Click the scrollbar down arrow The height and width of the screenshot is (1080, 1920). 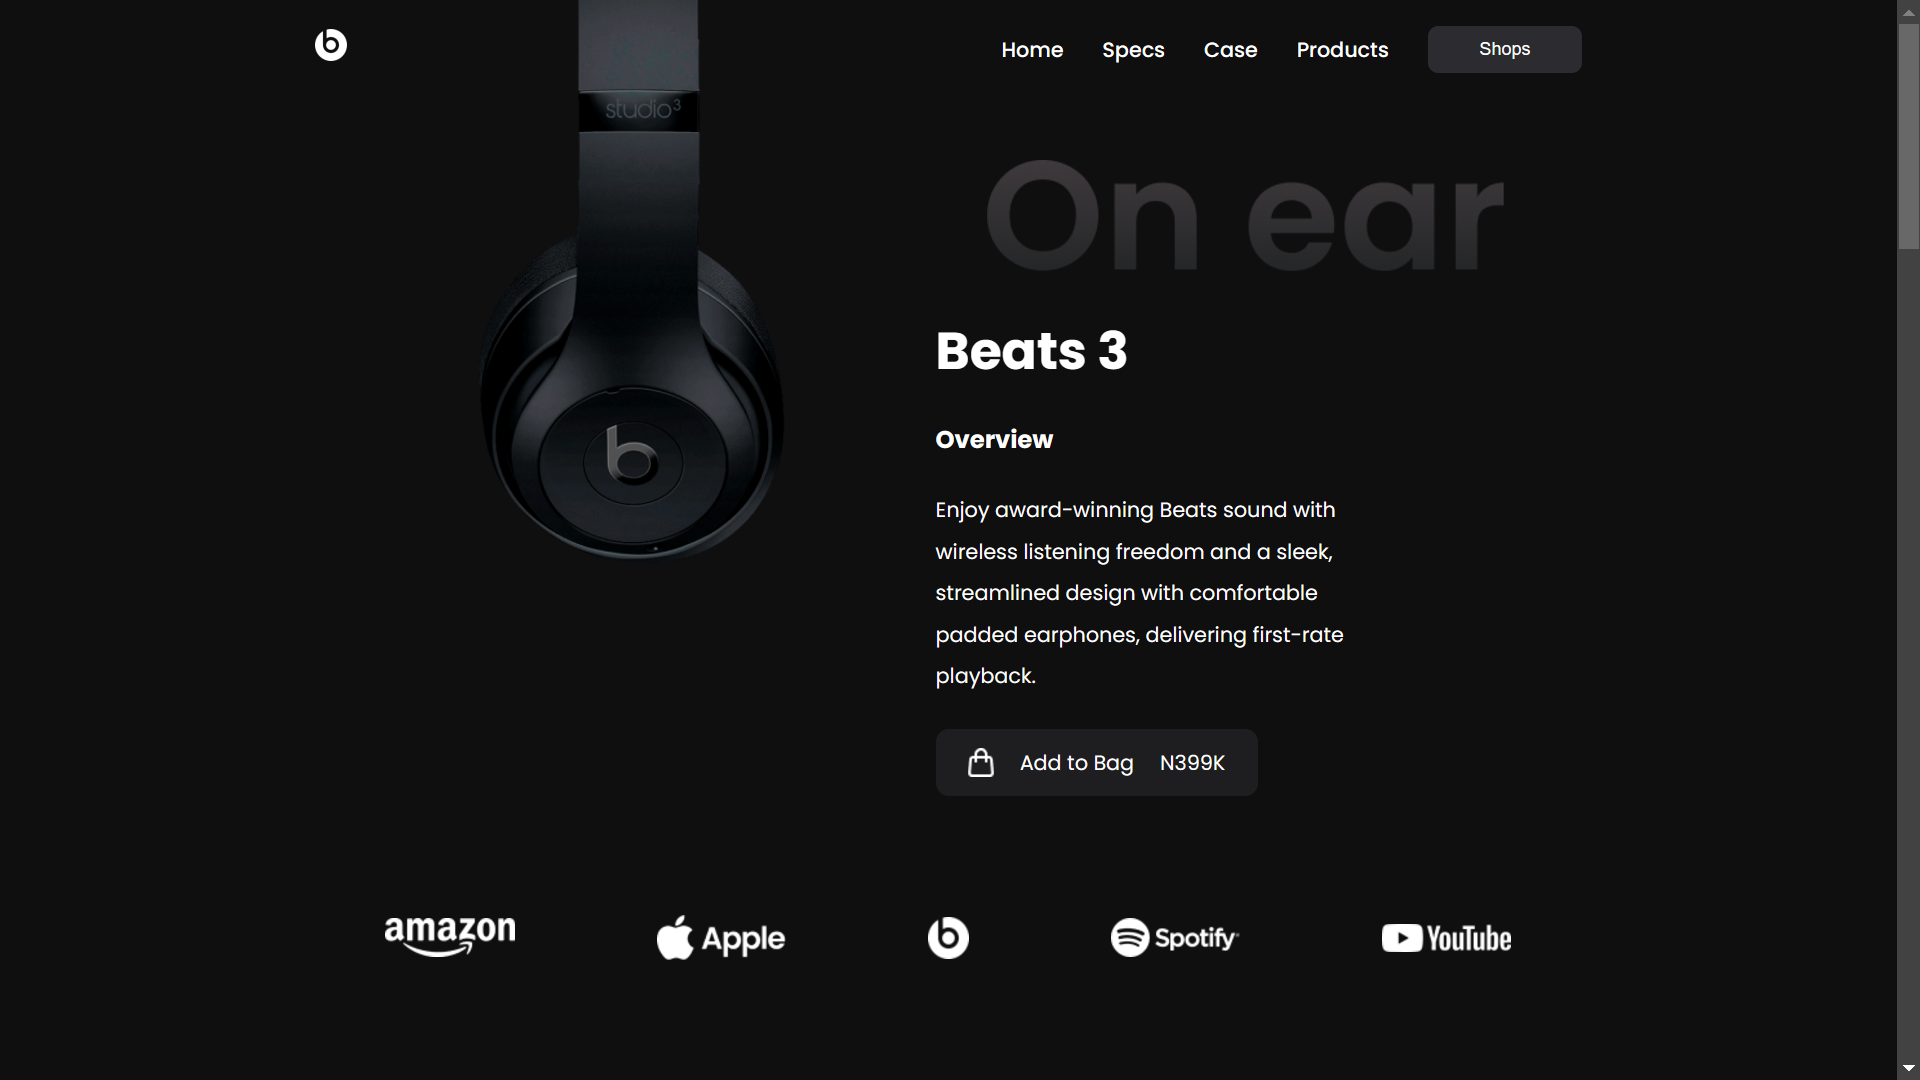(x=1908, y=1069)
